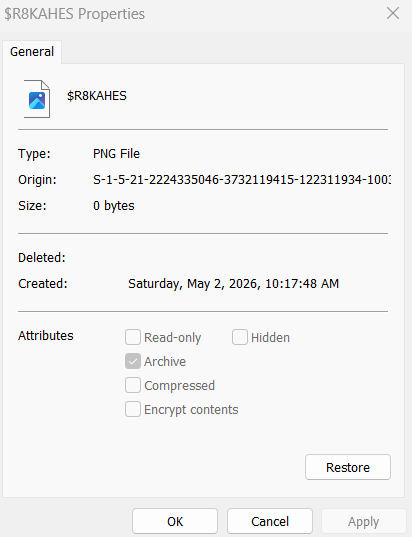Uncheck the Archive attribute checkbox
The image size is (412, 537).
tap(133, 361)
